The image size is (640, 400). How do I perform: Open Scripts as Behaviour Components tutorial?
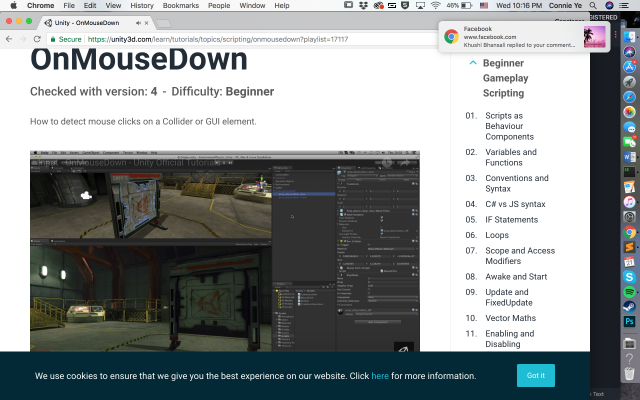(x=509, y=126)
